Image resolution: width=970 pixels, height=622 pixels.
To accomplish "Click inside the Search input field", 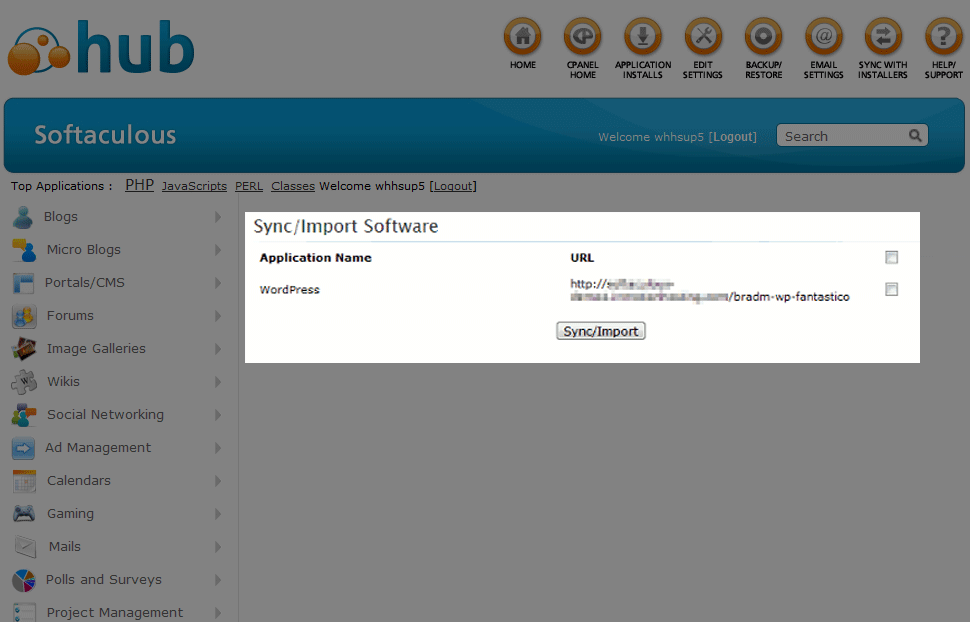I will coord(840,136).
